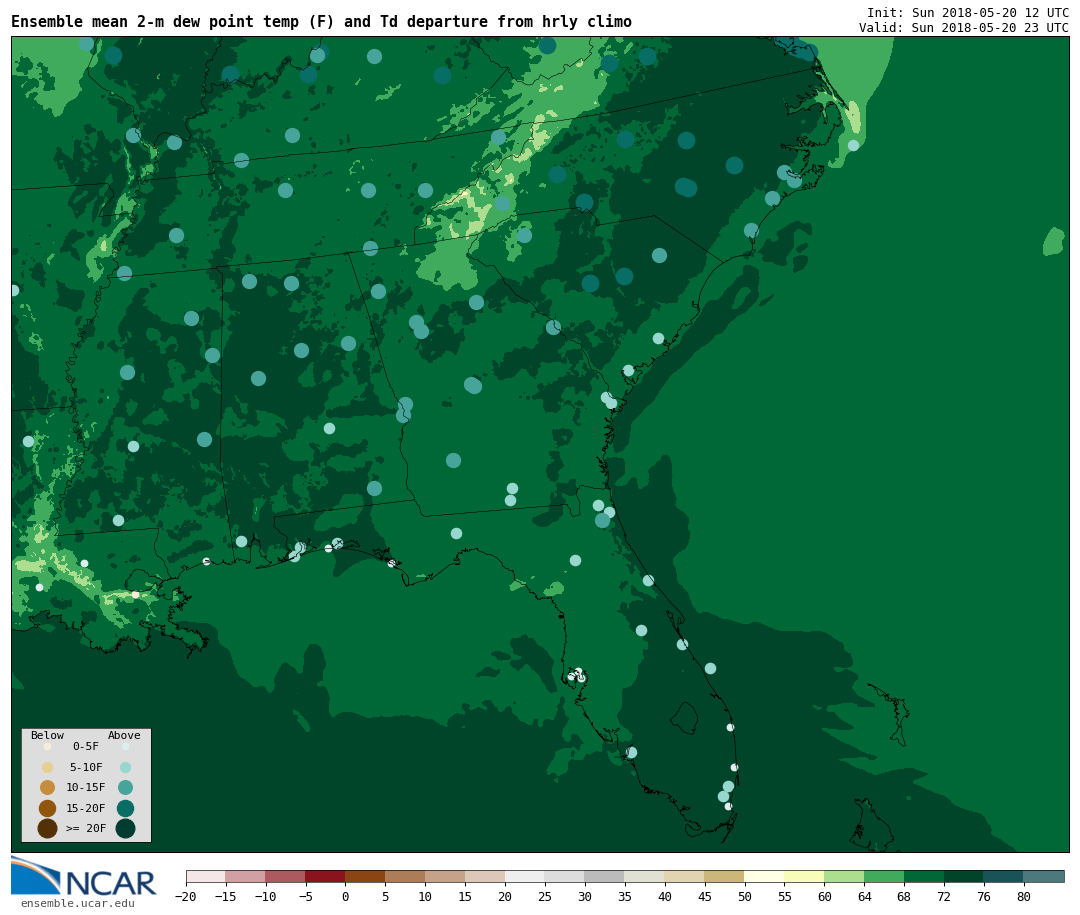Click the '>= 20F' legend label

coord(86,828)
